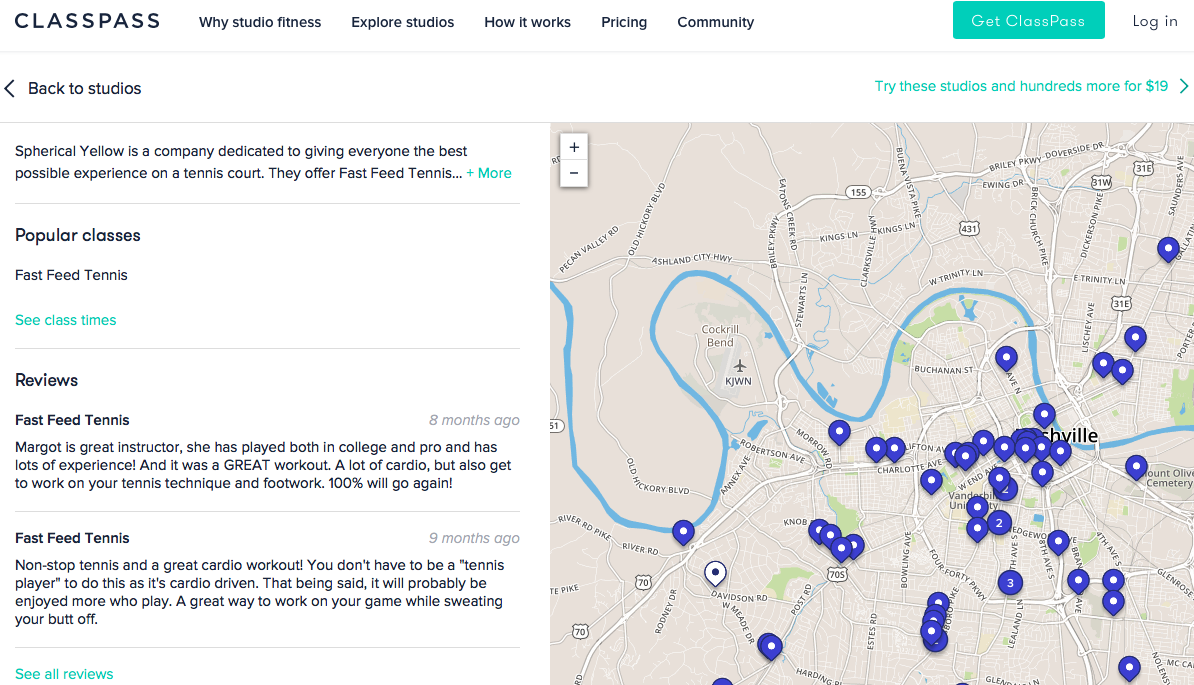Screen dimensions: 1194x685
Task: Click cluster marker labeled 2 near Edgewood
Action: click(999, 523)
